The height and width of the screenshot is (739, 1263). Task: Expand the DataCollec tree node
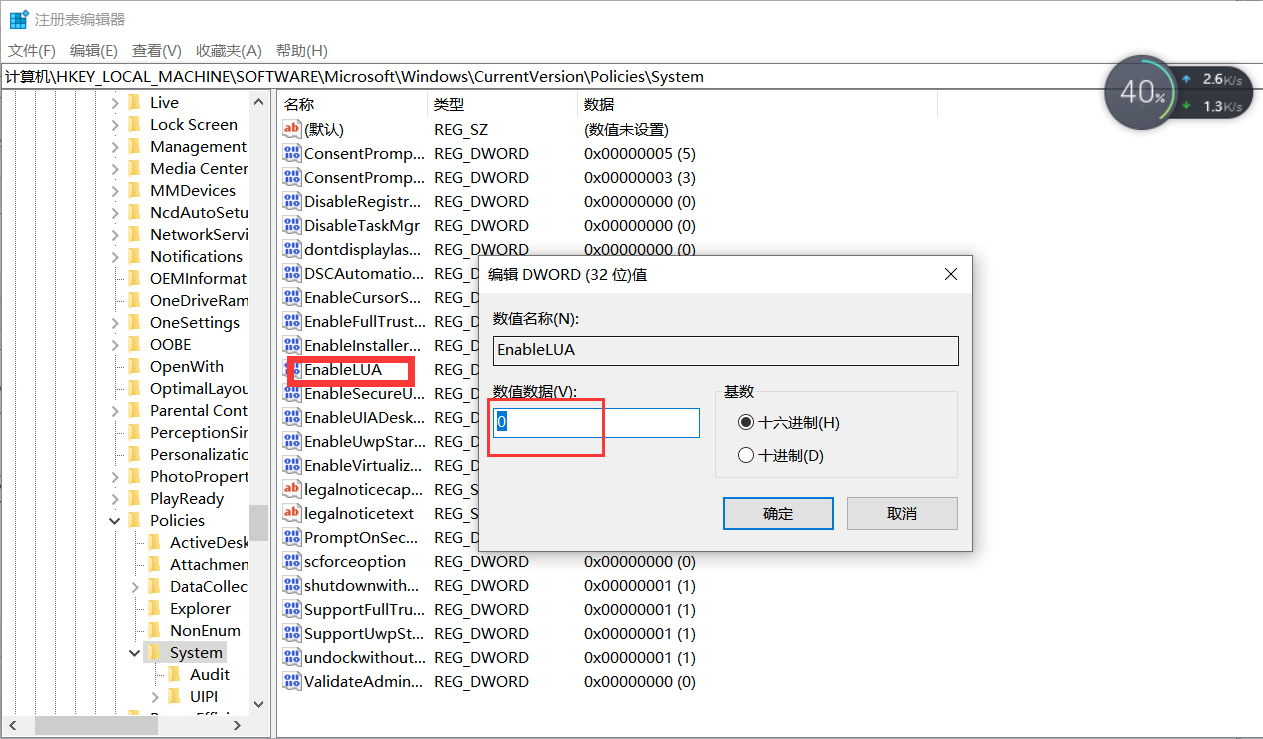coord(135,586)
